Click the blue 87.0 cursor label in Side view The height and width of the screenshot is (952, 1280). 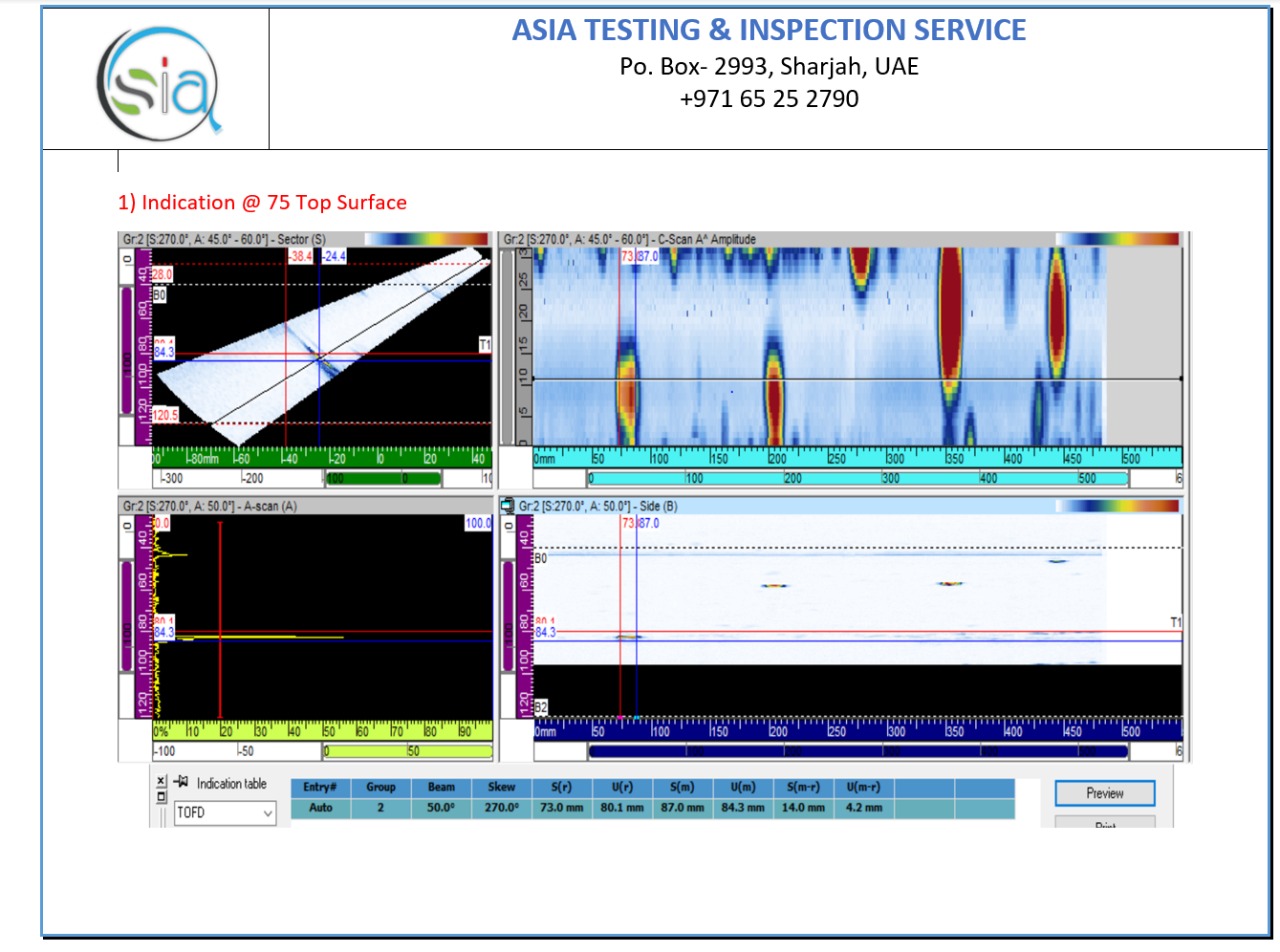click(x=648, y=524)
